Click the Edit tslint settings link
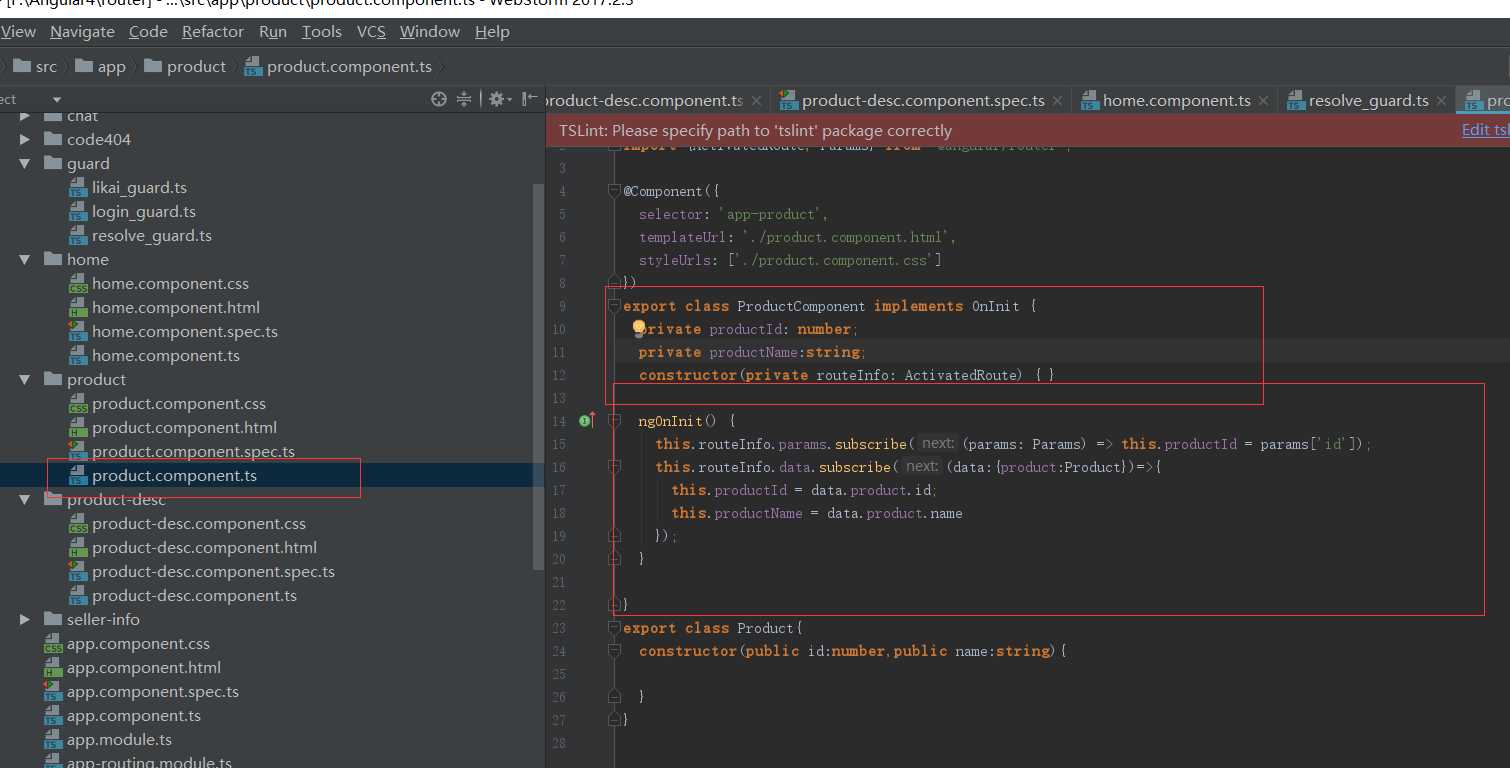The image size is (1510, 768). pos(1486,130)
